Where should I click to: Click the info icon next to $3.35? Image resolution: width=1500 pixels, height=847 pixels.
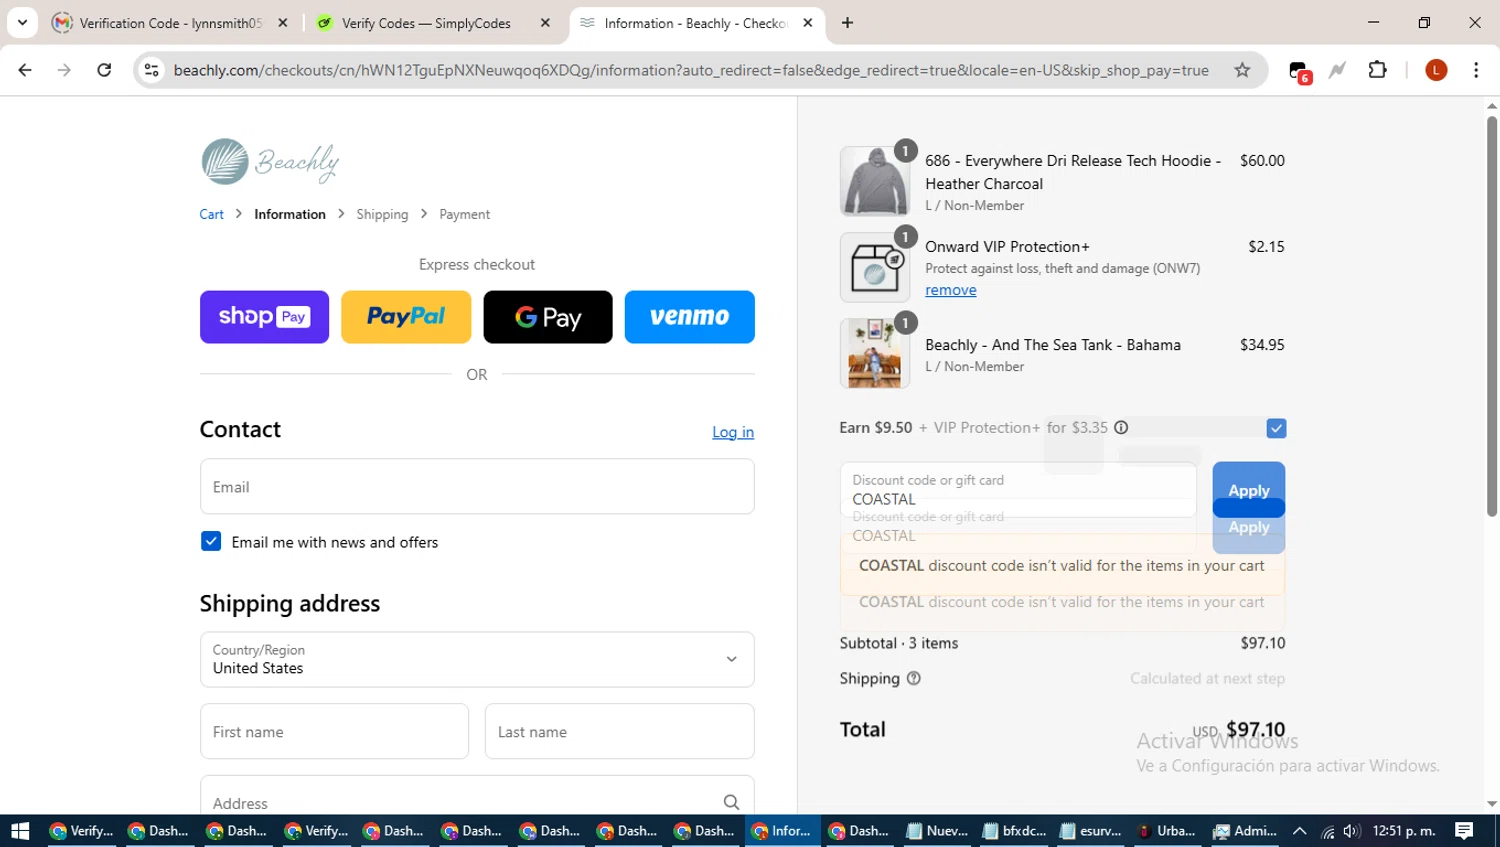[1121, 427]
